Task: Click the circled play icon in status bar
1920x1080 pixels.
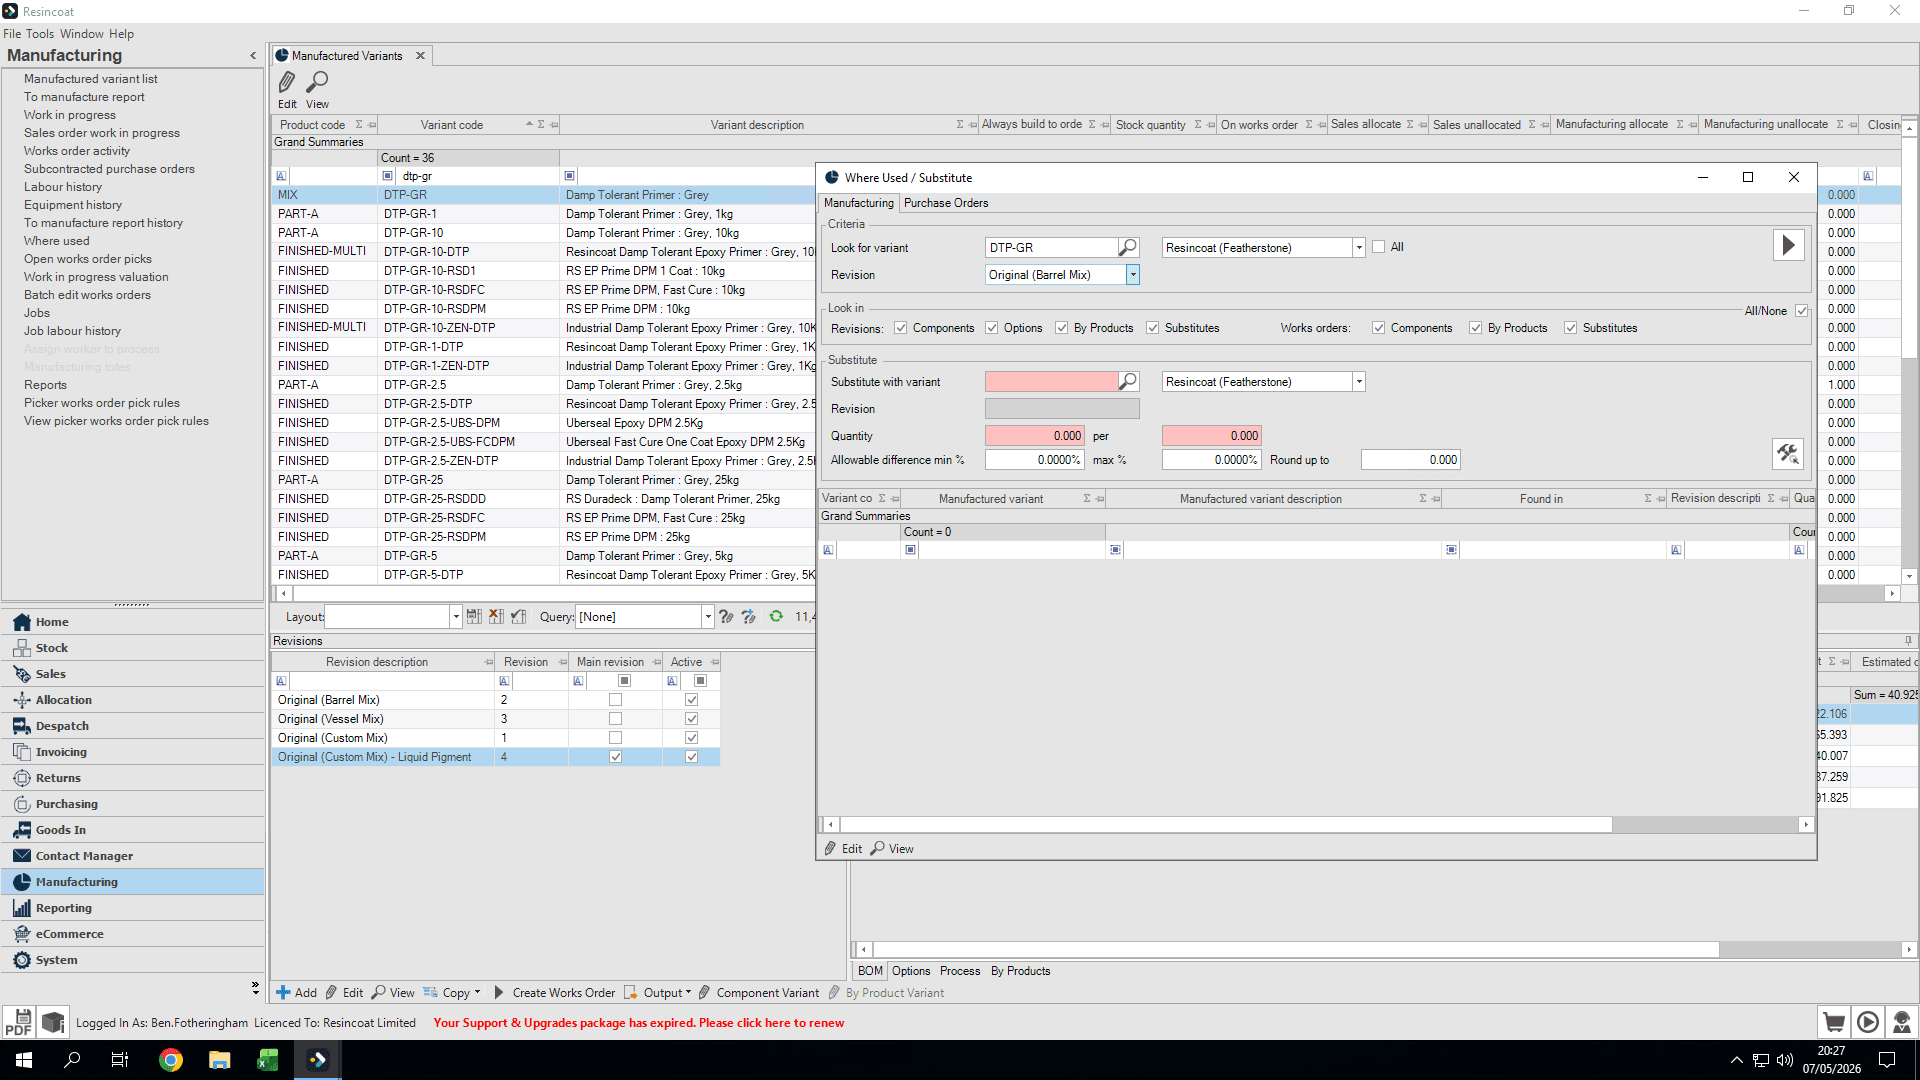Action: 1868,1022
